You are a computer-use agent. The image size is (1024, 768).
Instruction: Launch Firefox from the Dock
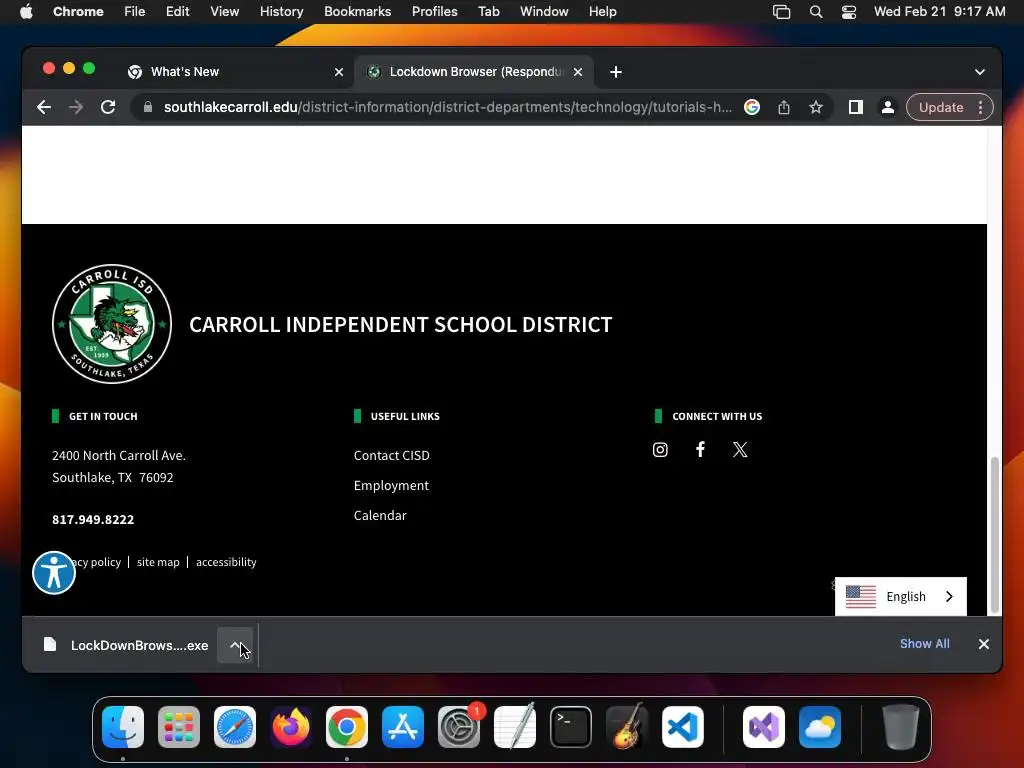tap(291, 727)
